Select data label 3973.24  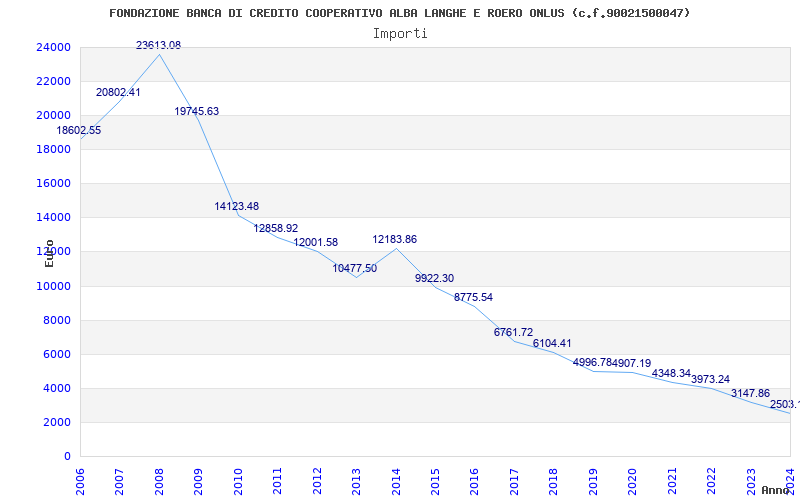pos(710,379)
